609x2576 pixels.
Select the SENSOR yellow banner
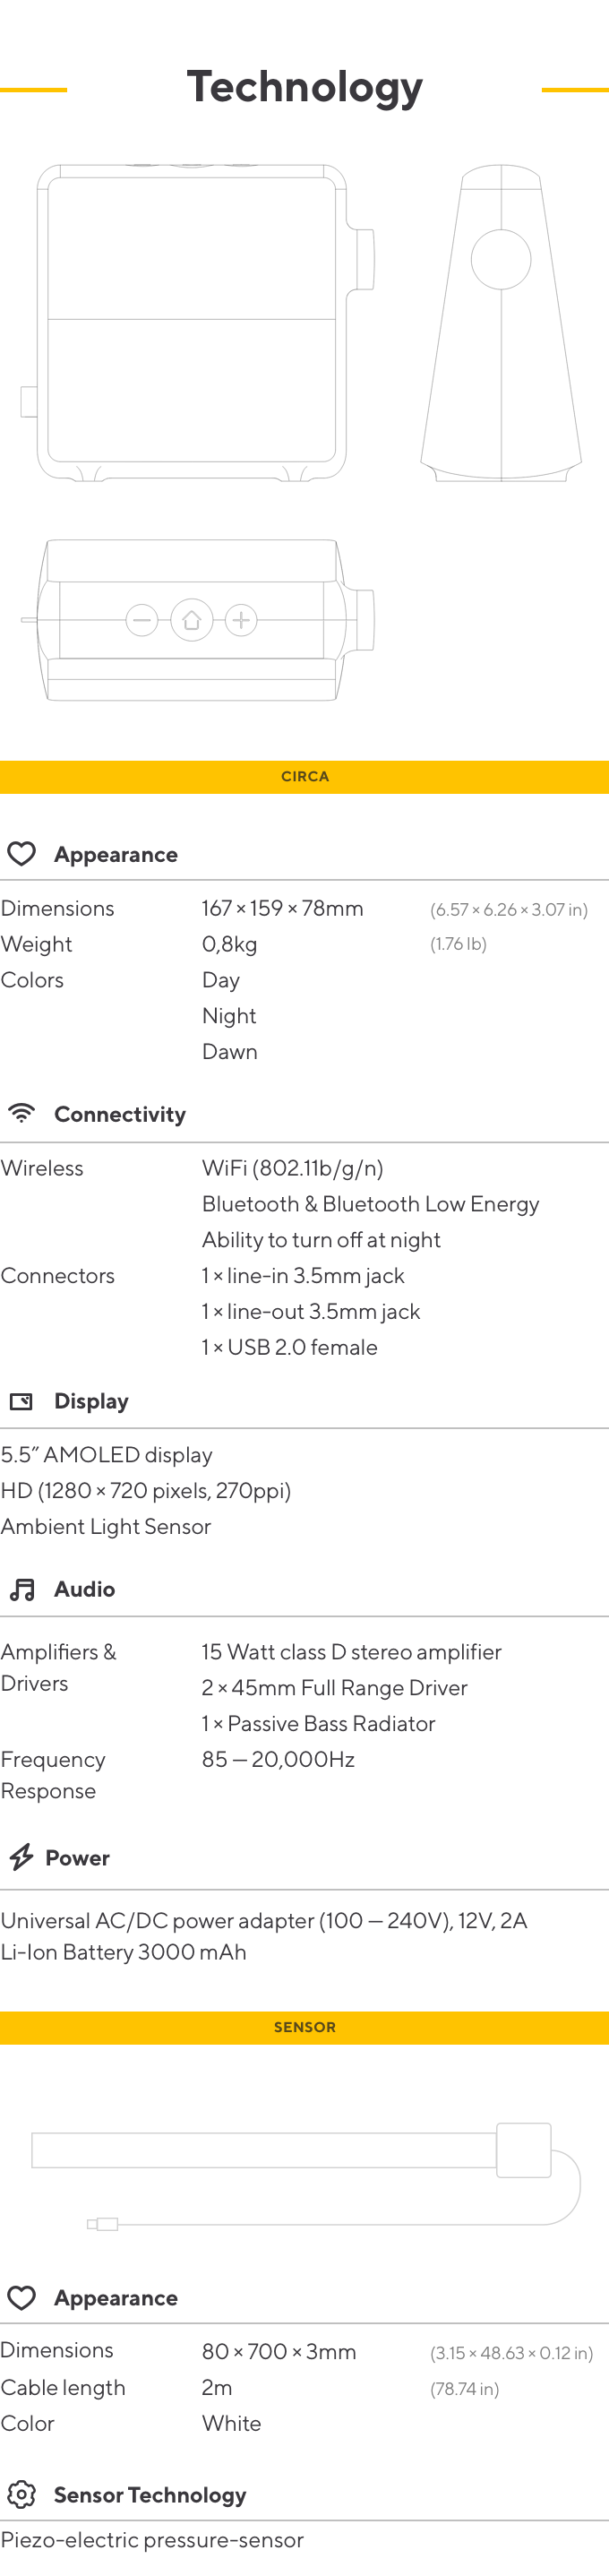(304, 2027)
